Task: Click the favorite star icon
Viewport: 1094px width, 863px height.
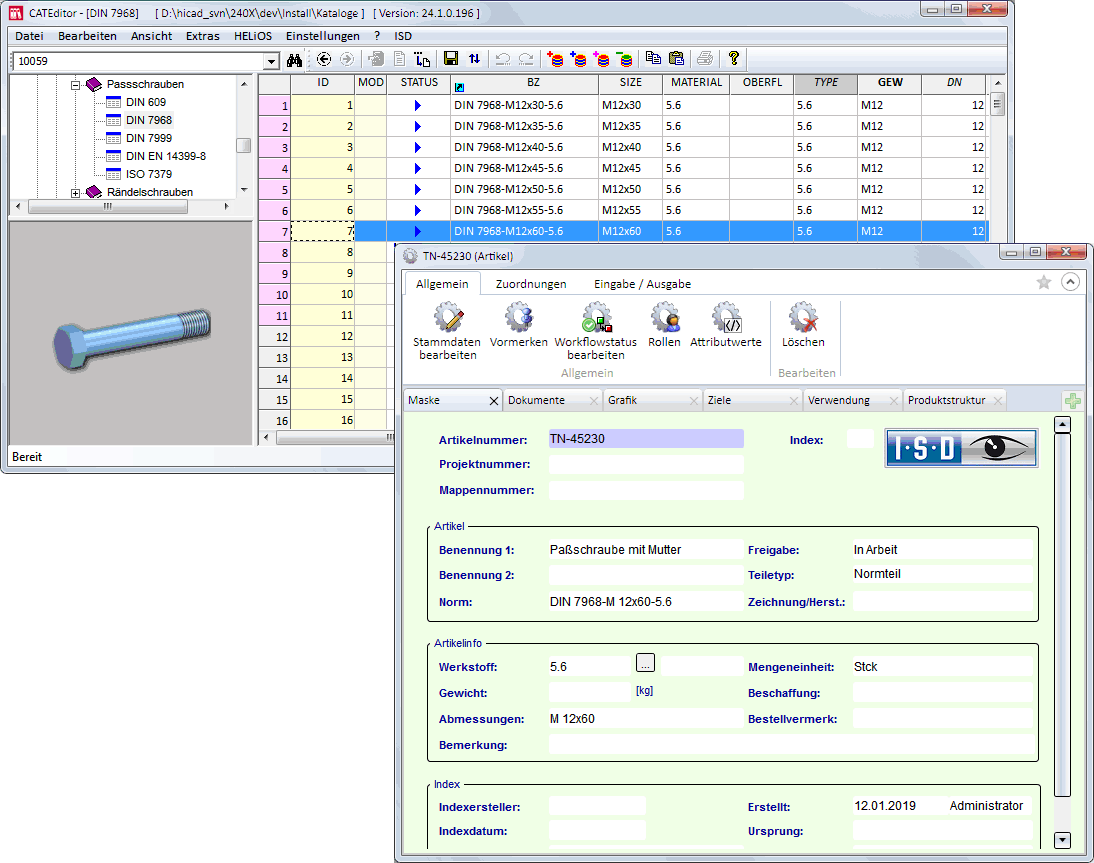Action: 1043,283
